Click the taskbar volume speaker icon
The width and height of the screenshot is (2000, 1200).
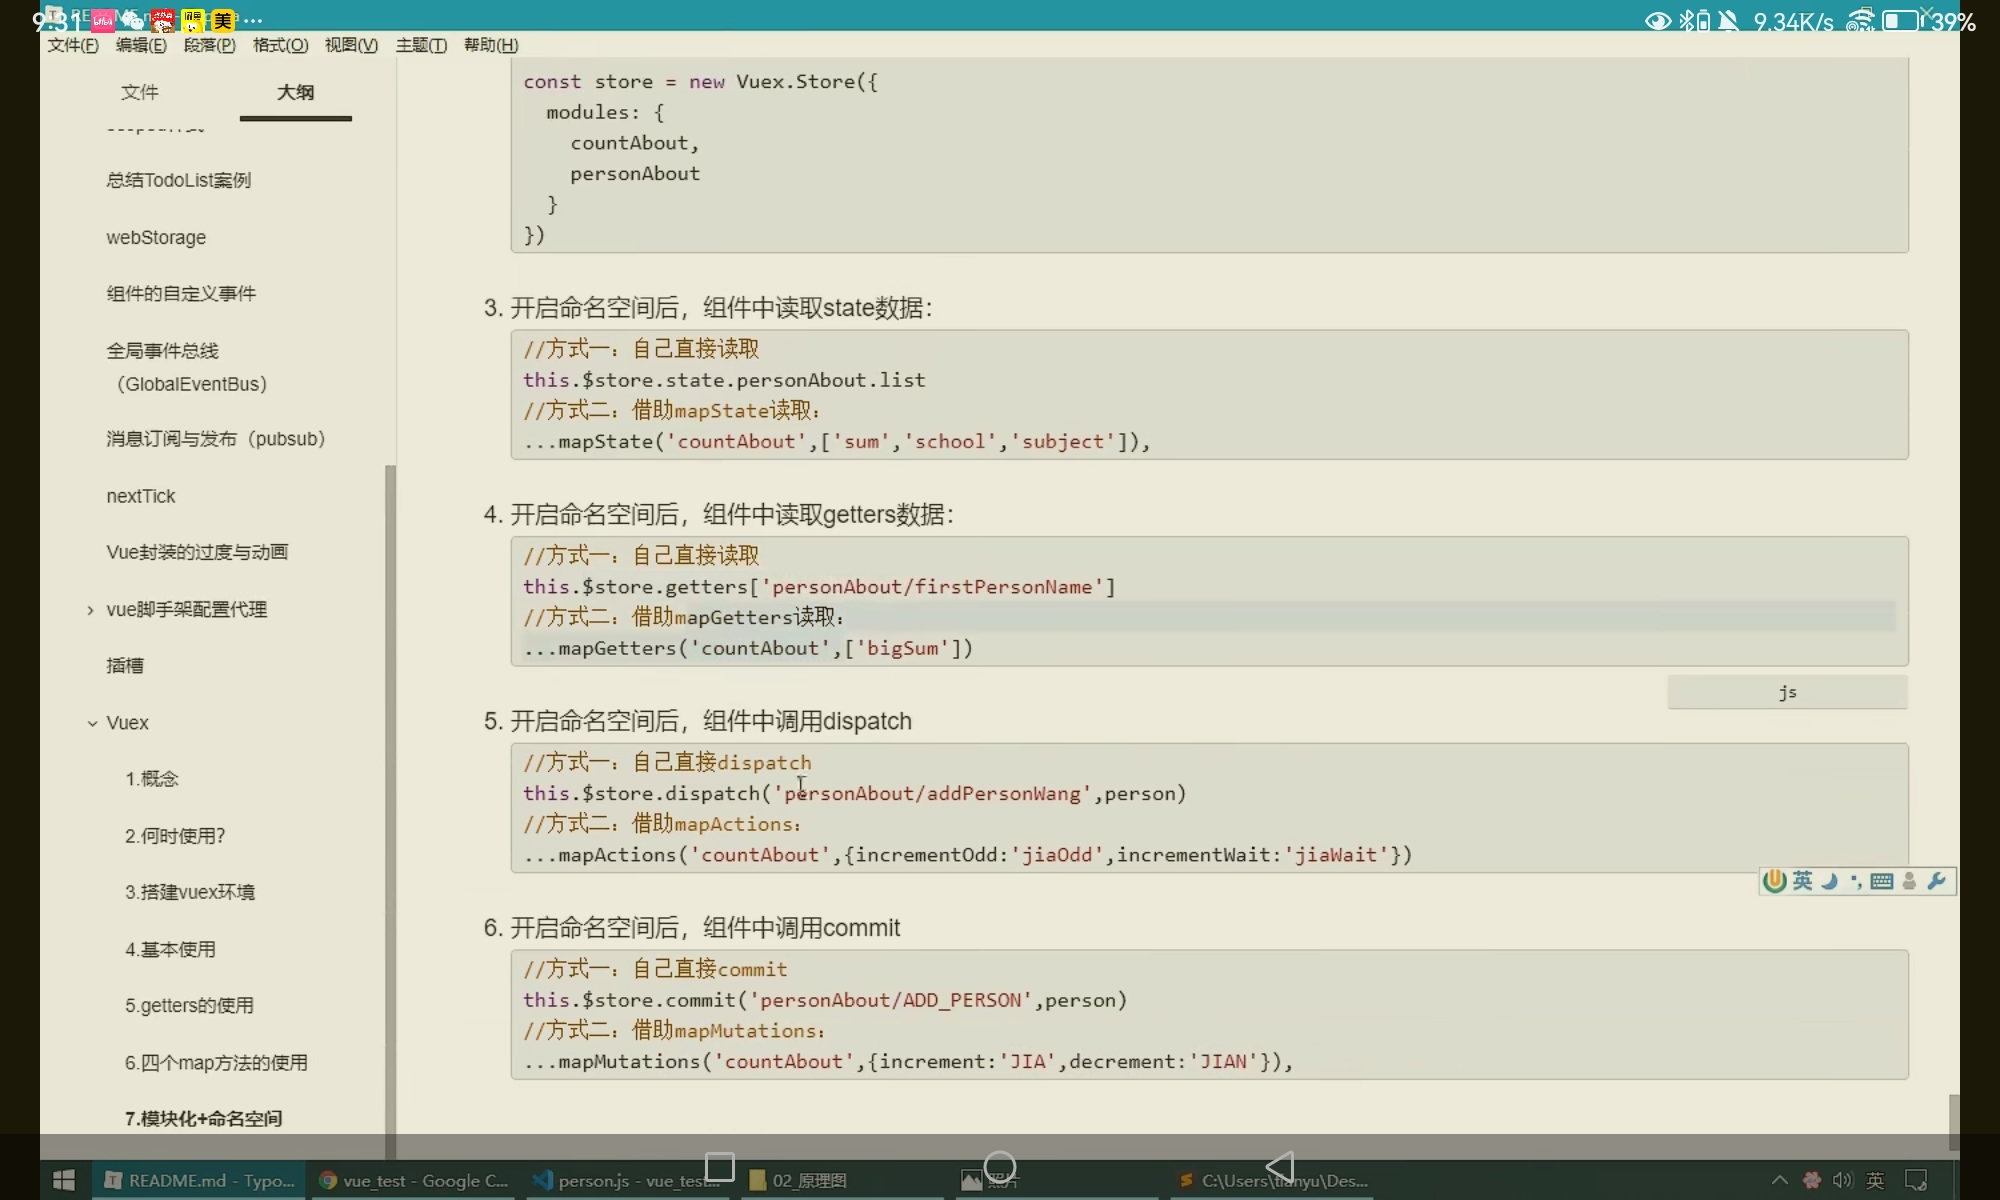(x=1842, y=1181)
